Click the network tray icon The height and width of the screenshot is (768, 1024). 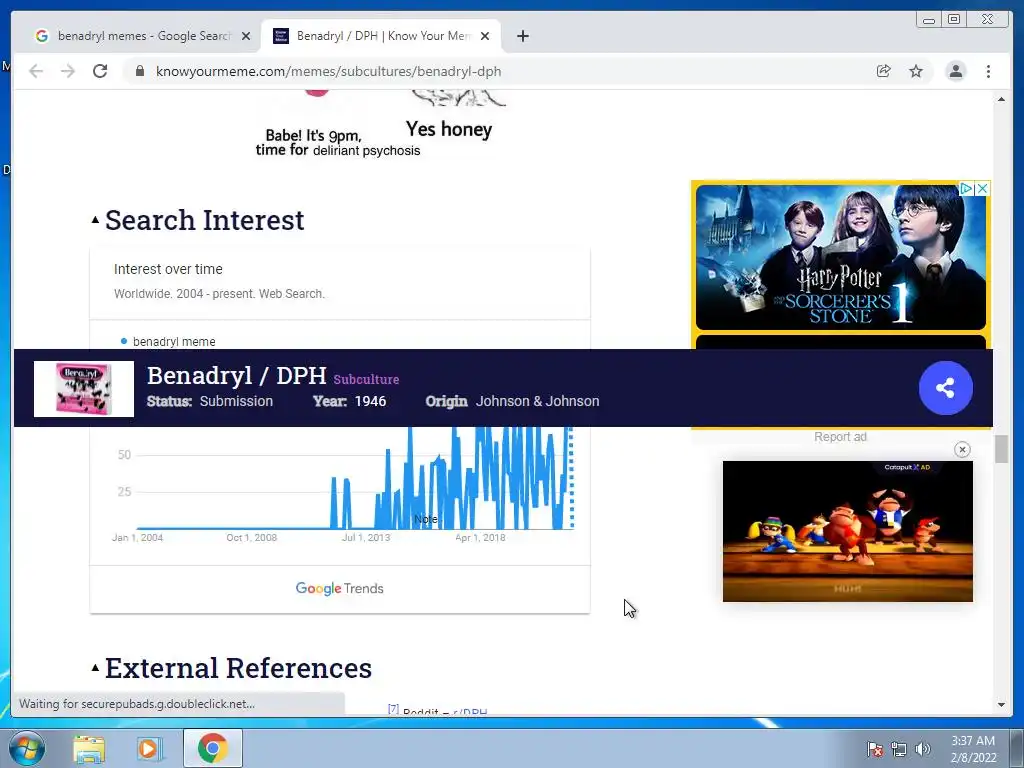(x=899, y=749)
